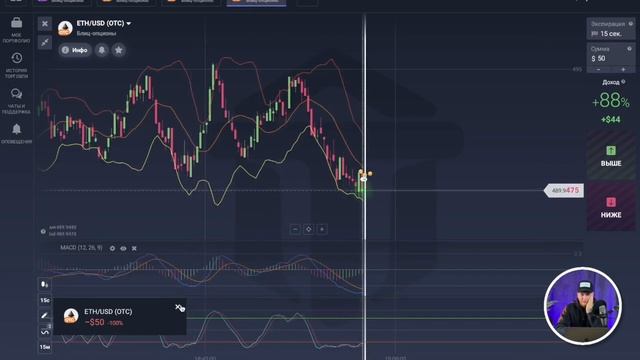Click the current price tag 475
This screenshot has width=640, height=360.
point(564,190)
